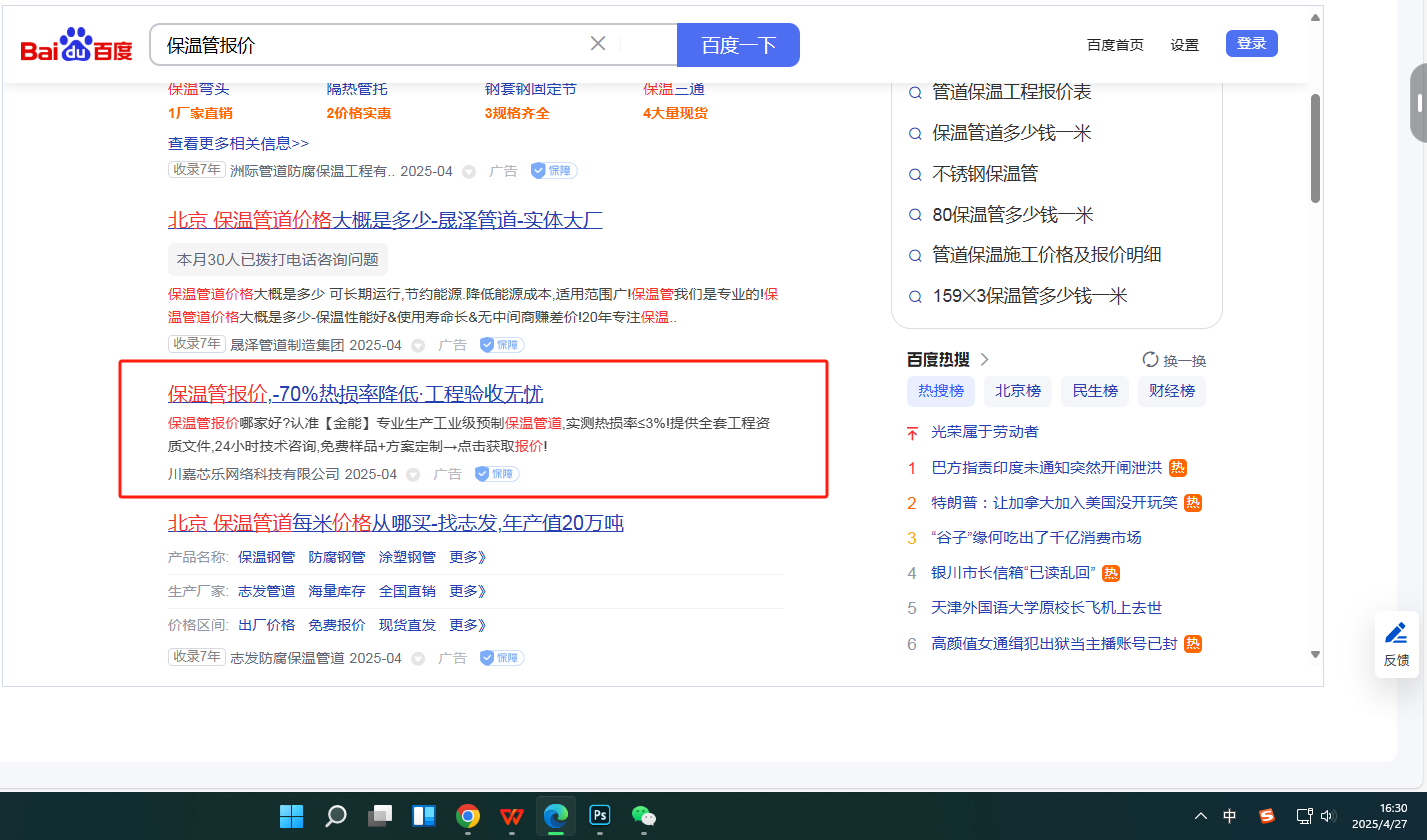This screenshot has height=840, width=1427.
Task: Toggle the 中 input language indicator
Action: [x=1230, y=816]
